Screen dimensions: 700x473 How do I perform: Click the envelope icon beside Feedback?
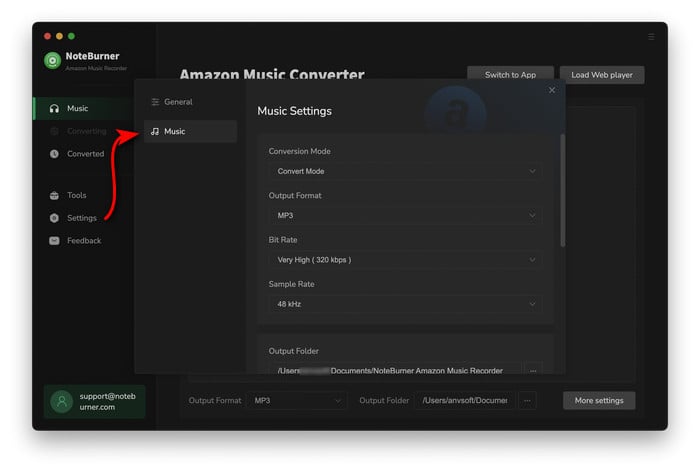[x=54, y=241]
